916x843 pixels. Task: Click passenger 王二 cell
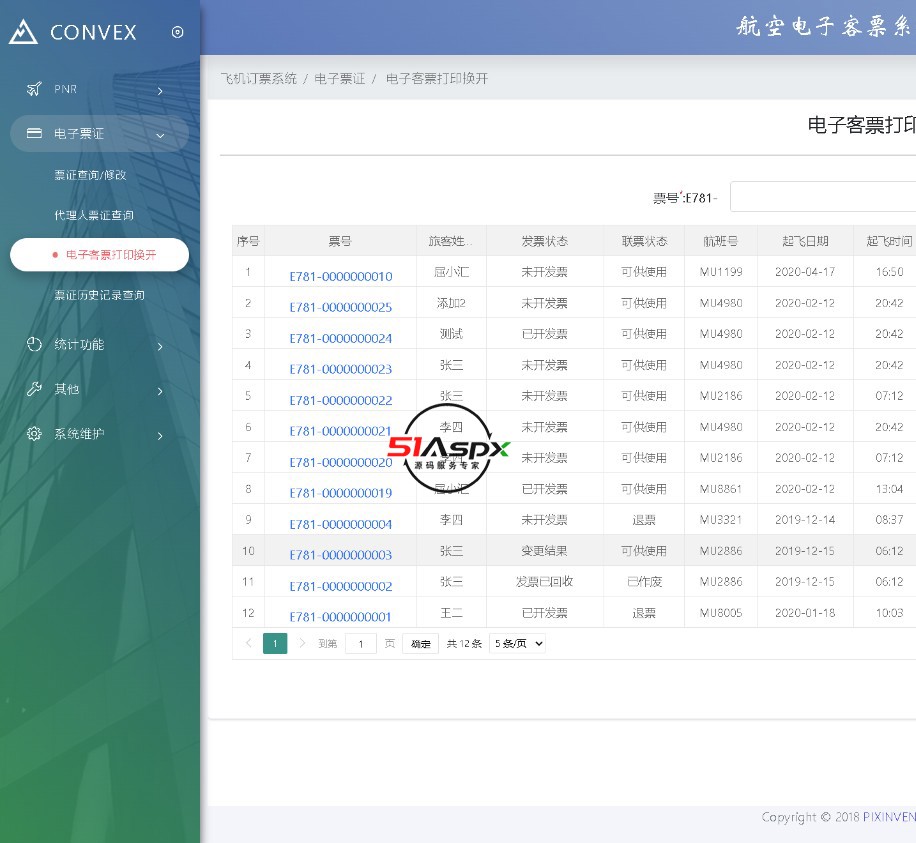click(x=451, y=612)
